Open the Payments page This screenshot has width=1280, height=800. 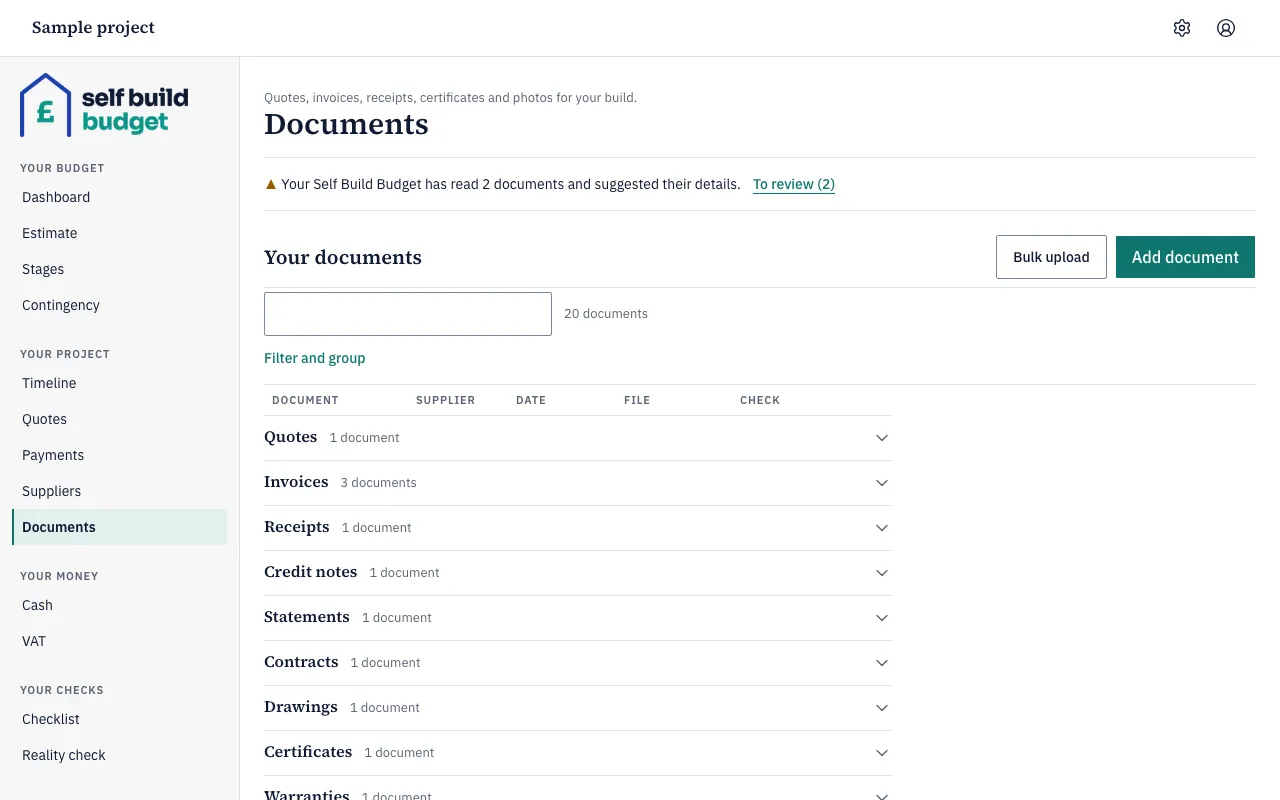pos(120,455)
